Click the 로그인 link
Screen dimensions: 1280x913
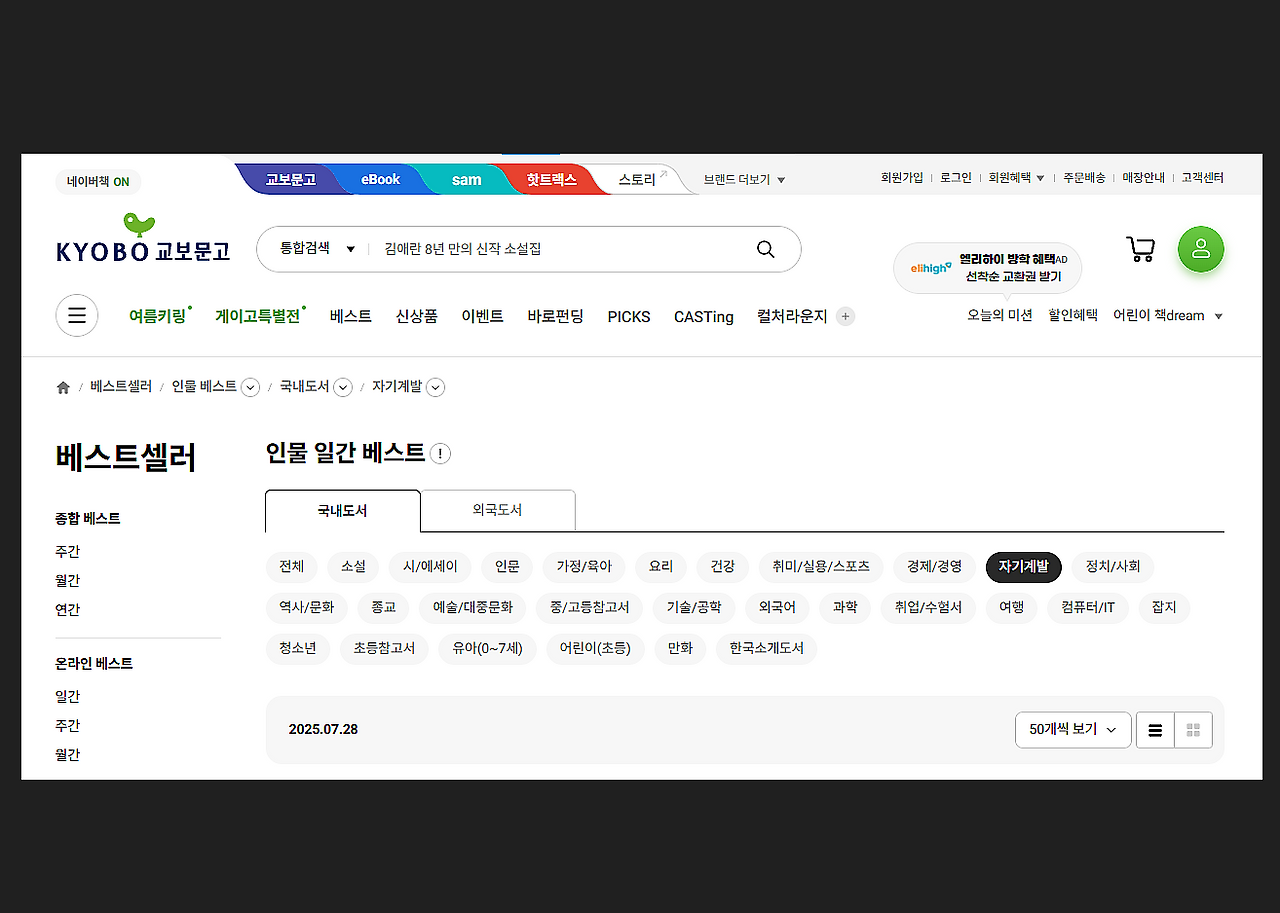click(956, 178)
